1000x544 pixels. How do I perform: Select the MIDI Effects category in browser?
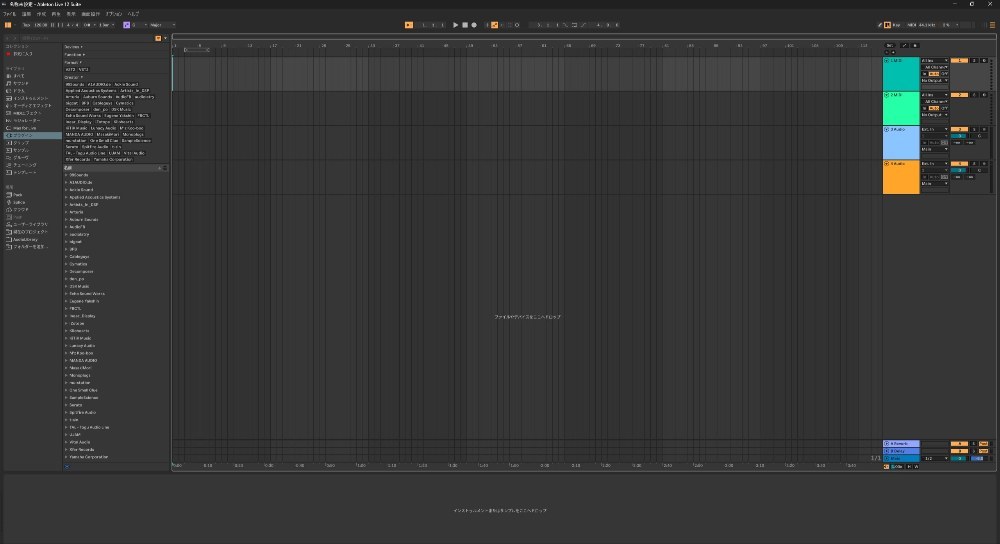25,113
